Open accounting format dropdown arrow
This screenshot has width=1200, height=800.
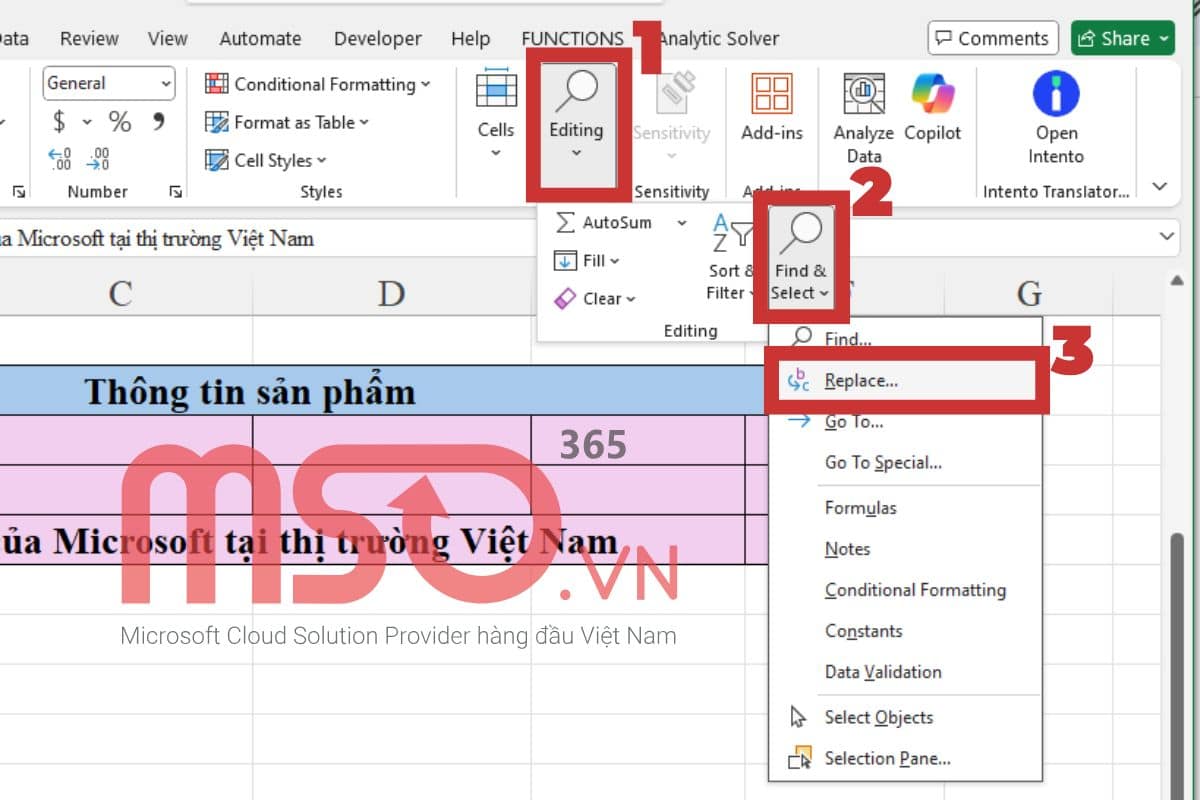click(87, 122)
